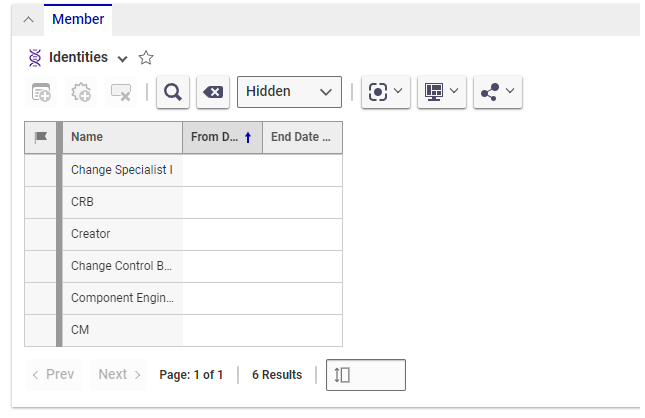Go to previous page with Prev
This screenshot has width=645, height=418.
53,375
